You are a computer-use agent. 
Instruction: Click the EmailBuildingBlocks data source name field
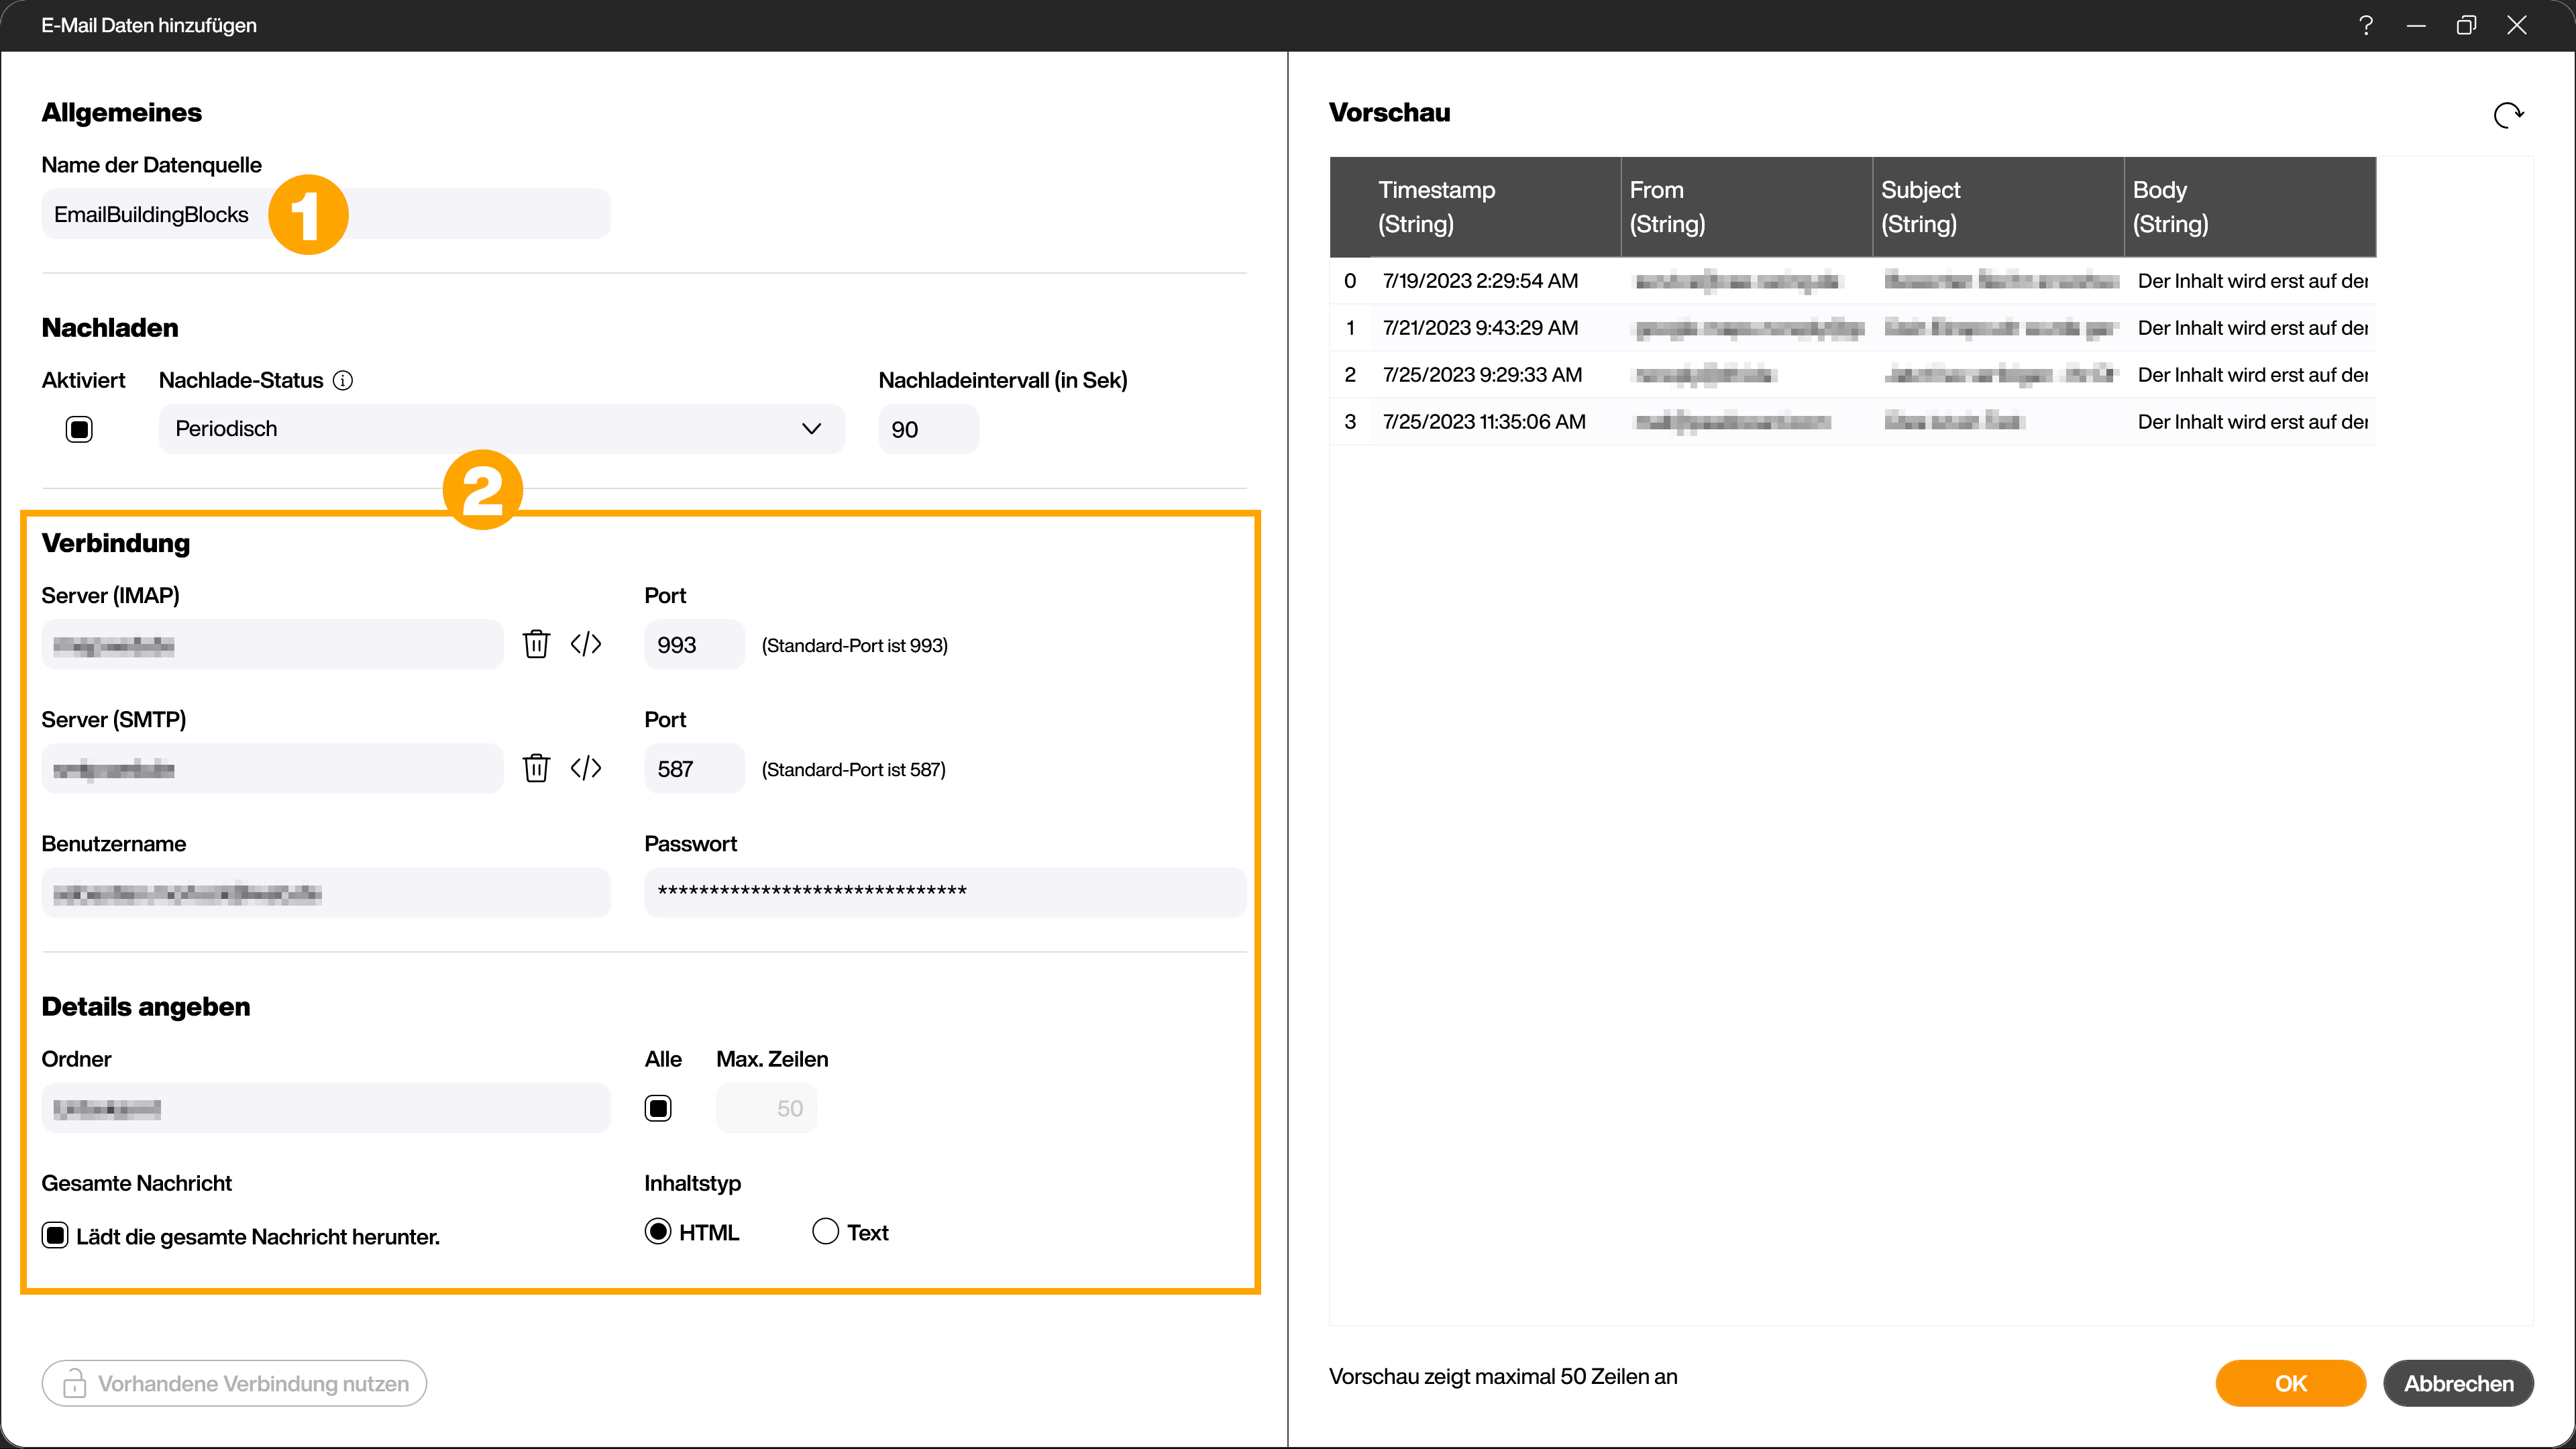click(325, 214)
